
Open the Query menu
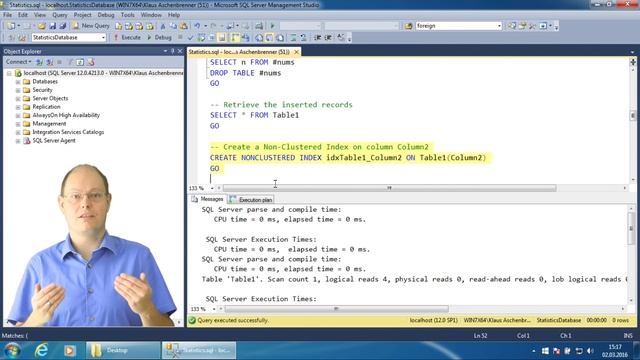point(60,15)
